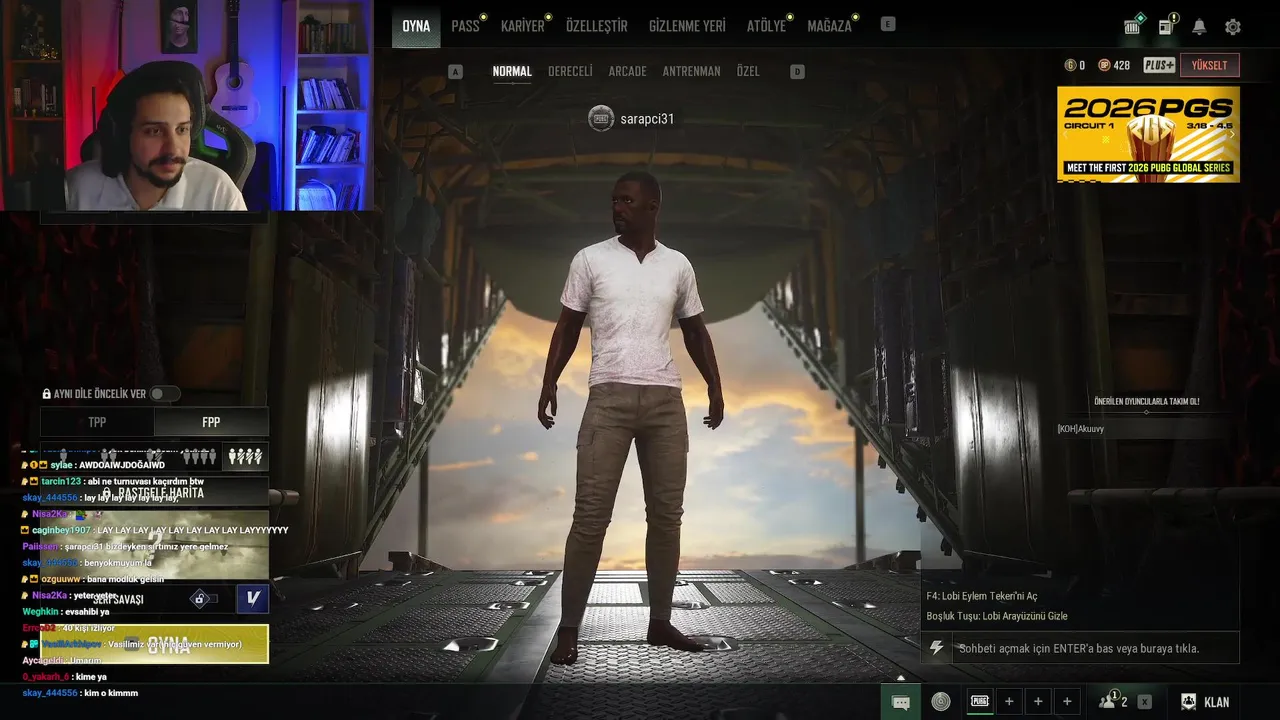Click the 2026 PGS banner

click(x=1148, y=134)
